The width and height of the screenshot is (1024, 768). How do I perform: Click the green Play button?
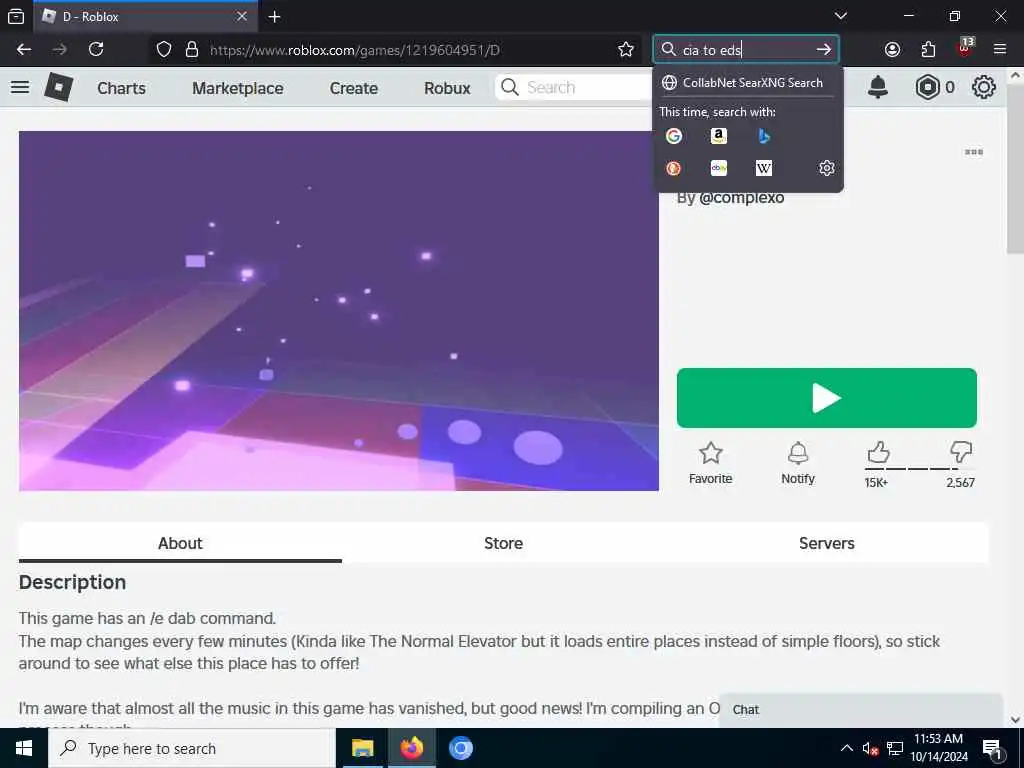(x=827, y=398)
